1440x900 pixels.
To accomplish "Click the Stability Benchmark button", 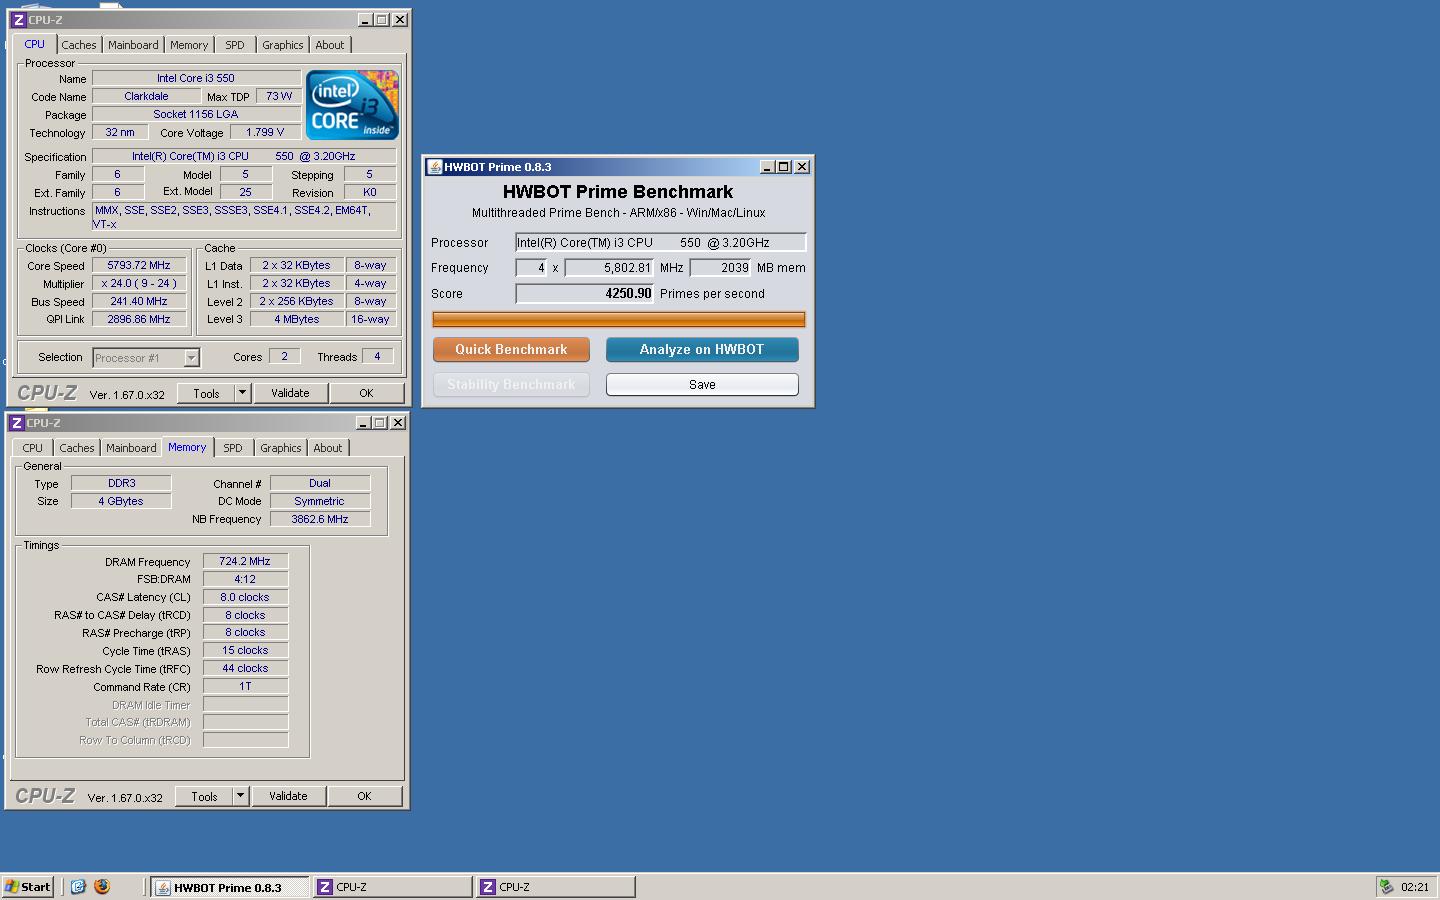I will click(511, 384).
